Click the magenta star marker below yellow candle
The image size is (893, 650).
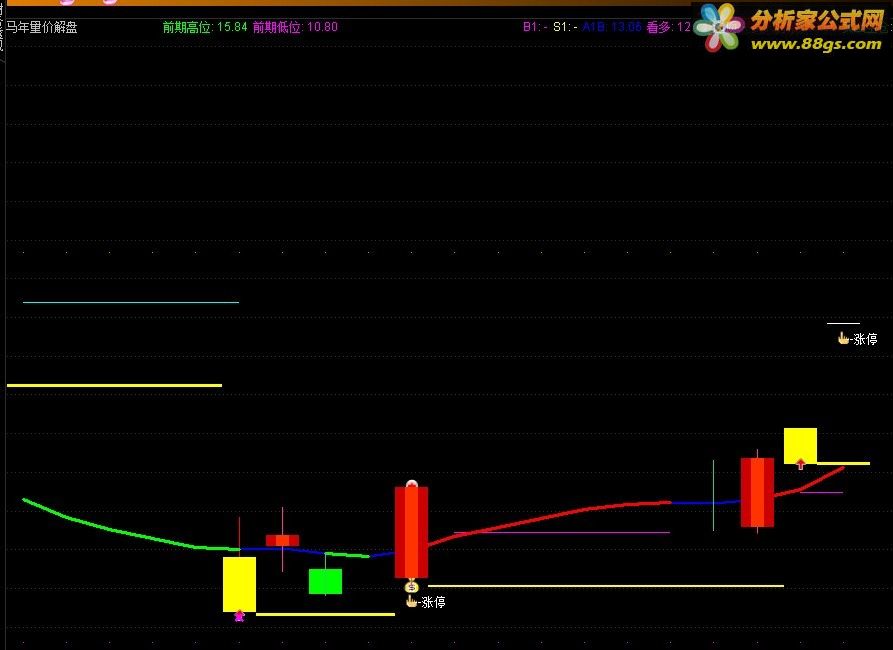[239, 616]
